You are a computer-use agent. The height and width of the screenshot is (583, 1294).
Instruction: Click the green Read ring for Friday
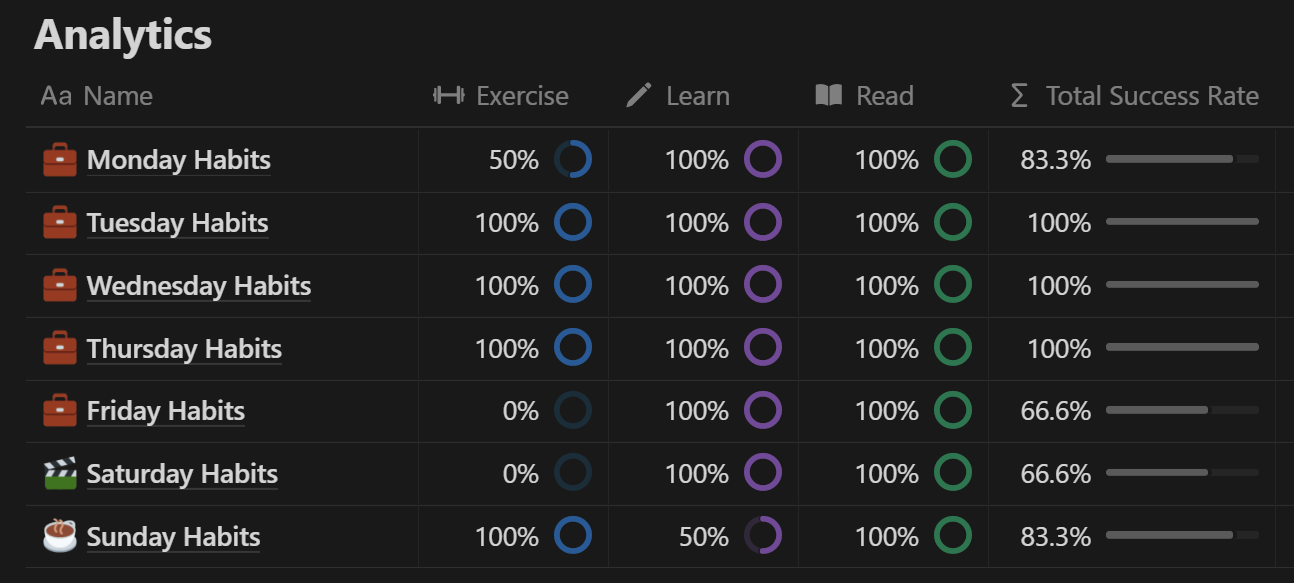click(953, 410)
